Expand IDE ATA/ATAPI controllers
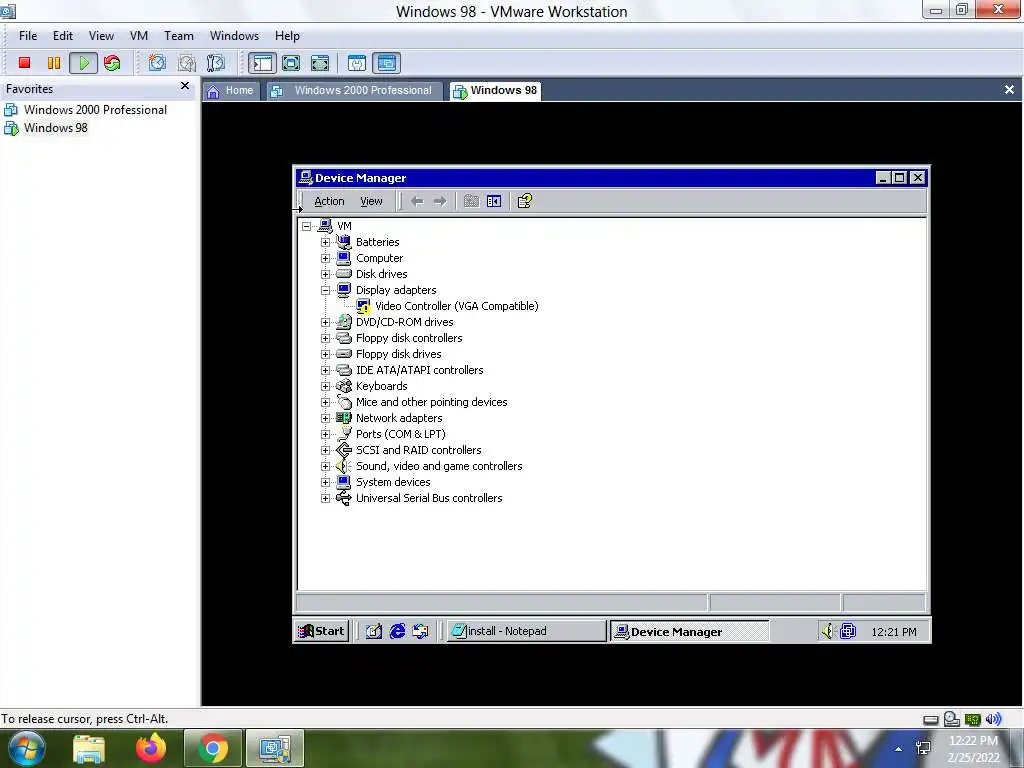The height and width of the screenshot is (768, 1024). click(325, 370)
